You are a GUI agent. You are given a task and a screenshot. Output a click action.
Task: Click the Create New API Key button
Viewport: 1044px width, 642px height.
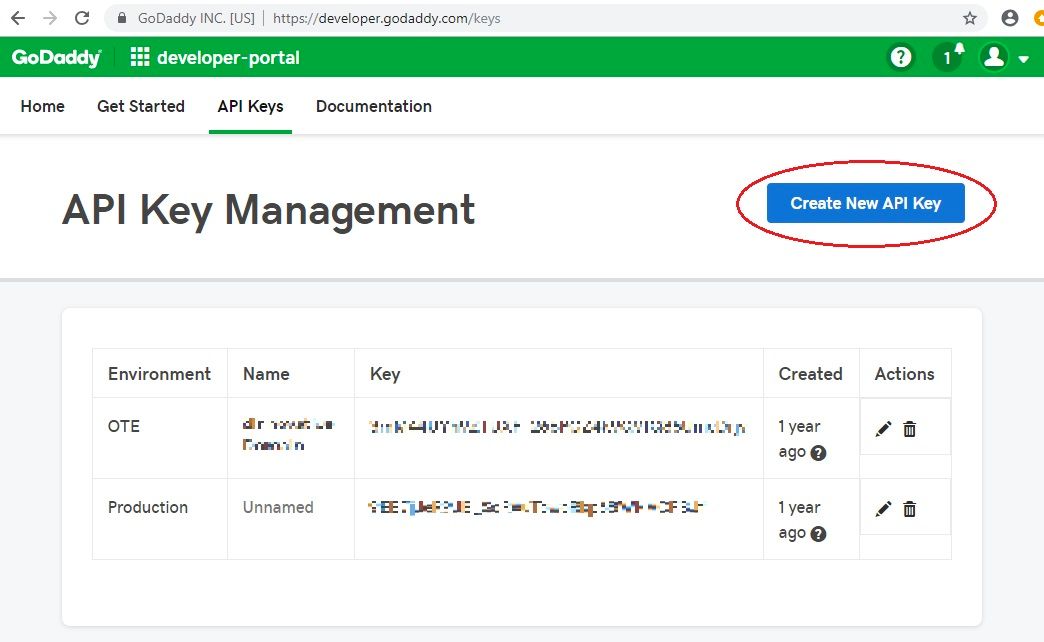pos(864,202)
